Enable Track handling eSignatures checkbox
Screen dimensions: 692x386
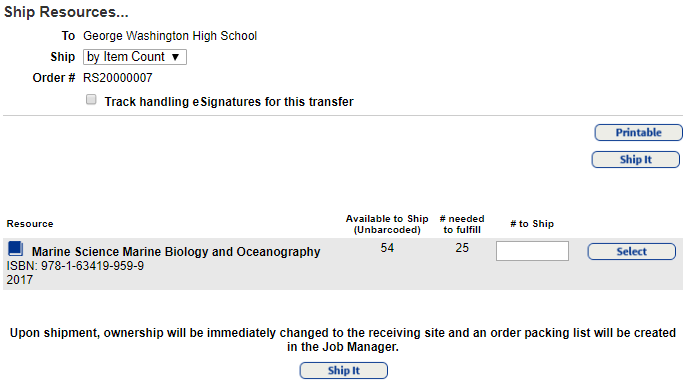coord(91,100)
